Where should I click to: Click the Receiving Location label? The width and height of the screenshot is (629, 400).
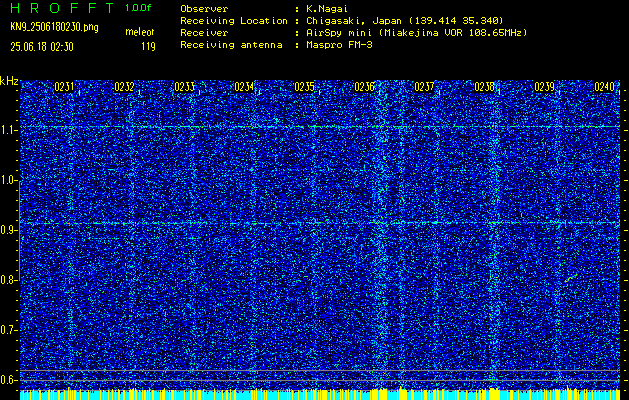pos(234,20)
